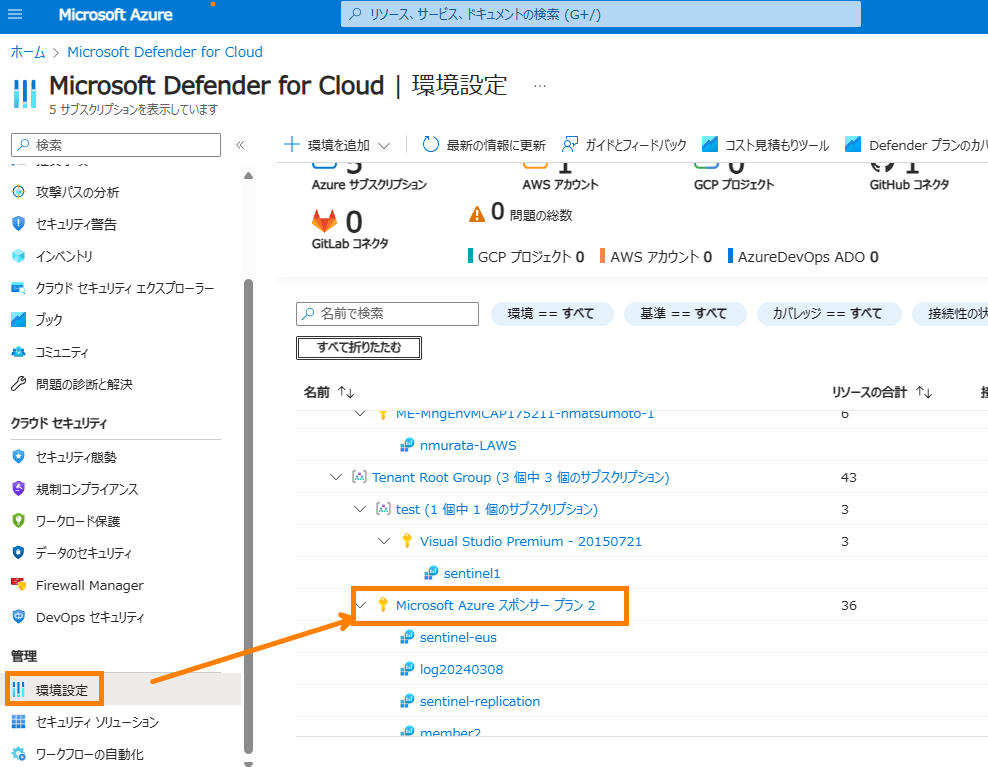Click the top Azure search bar
This screenshot has width=988, height=767.
click(x=600, y=14)
